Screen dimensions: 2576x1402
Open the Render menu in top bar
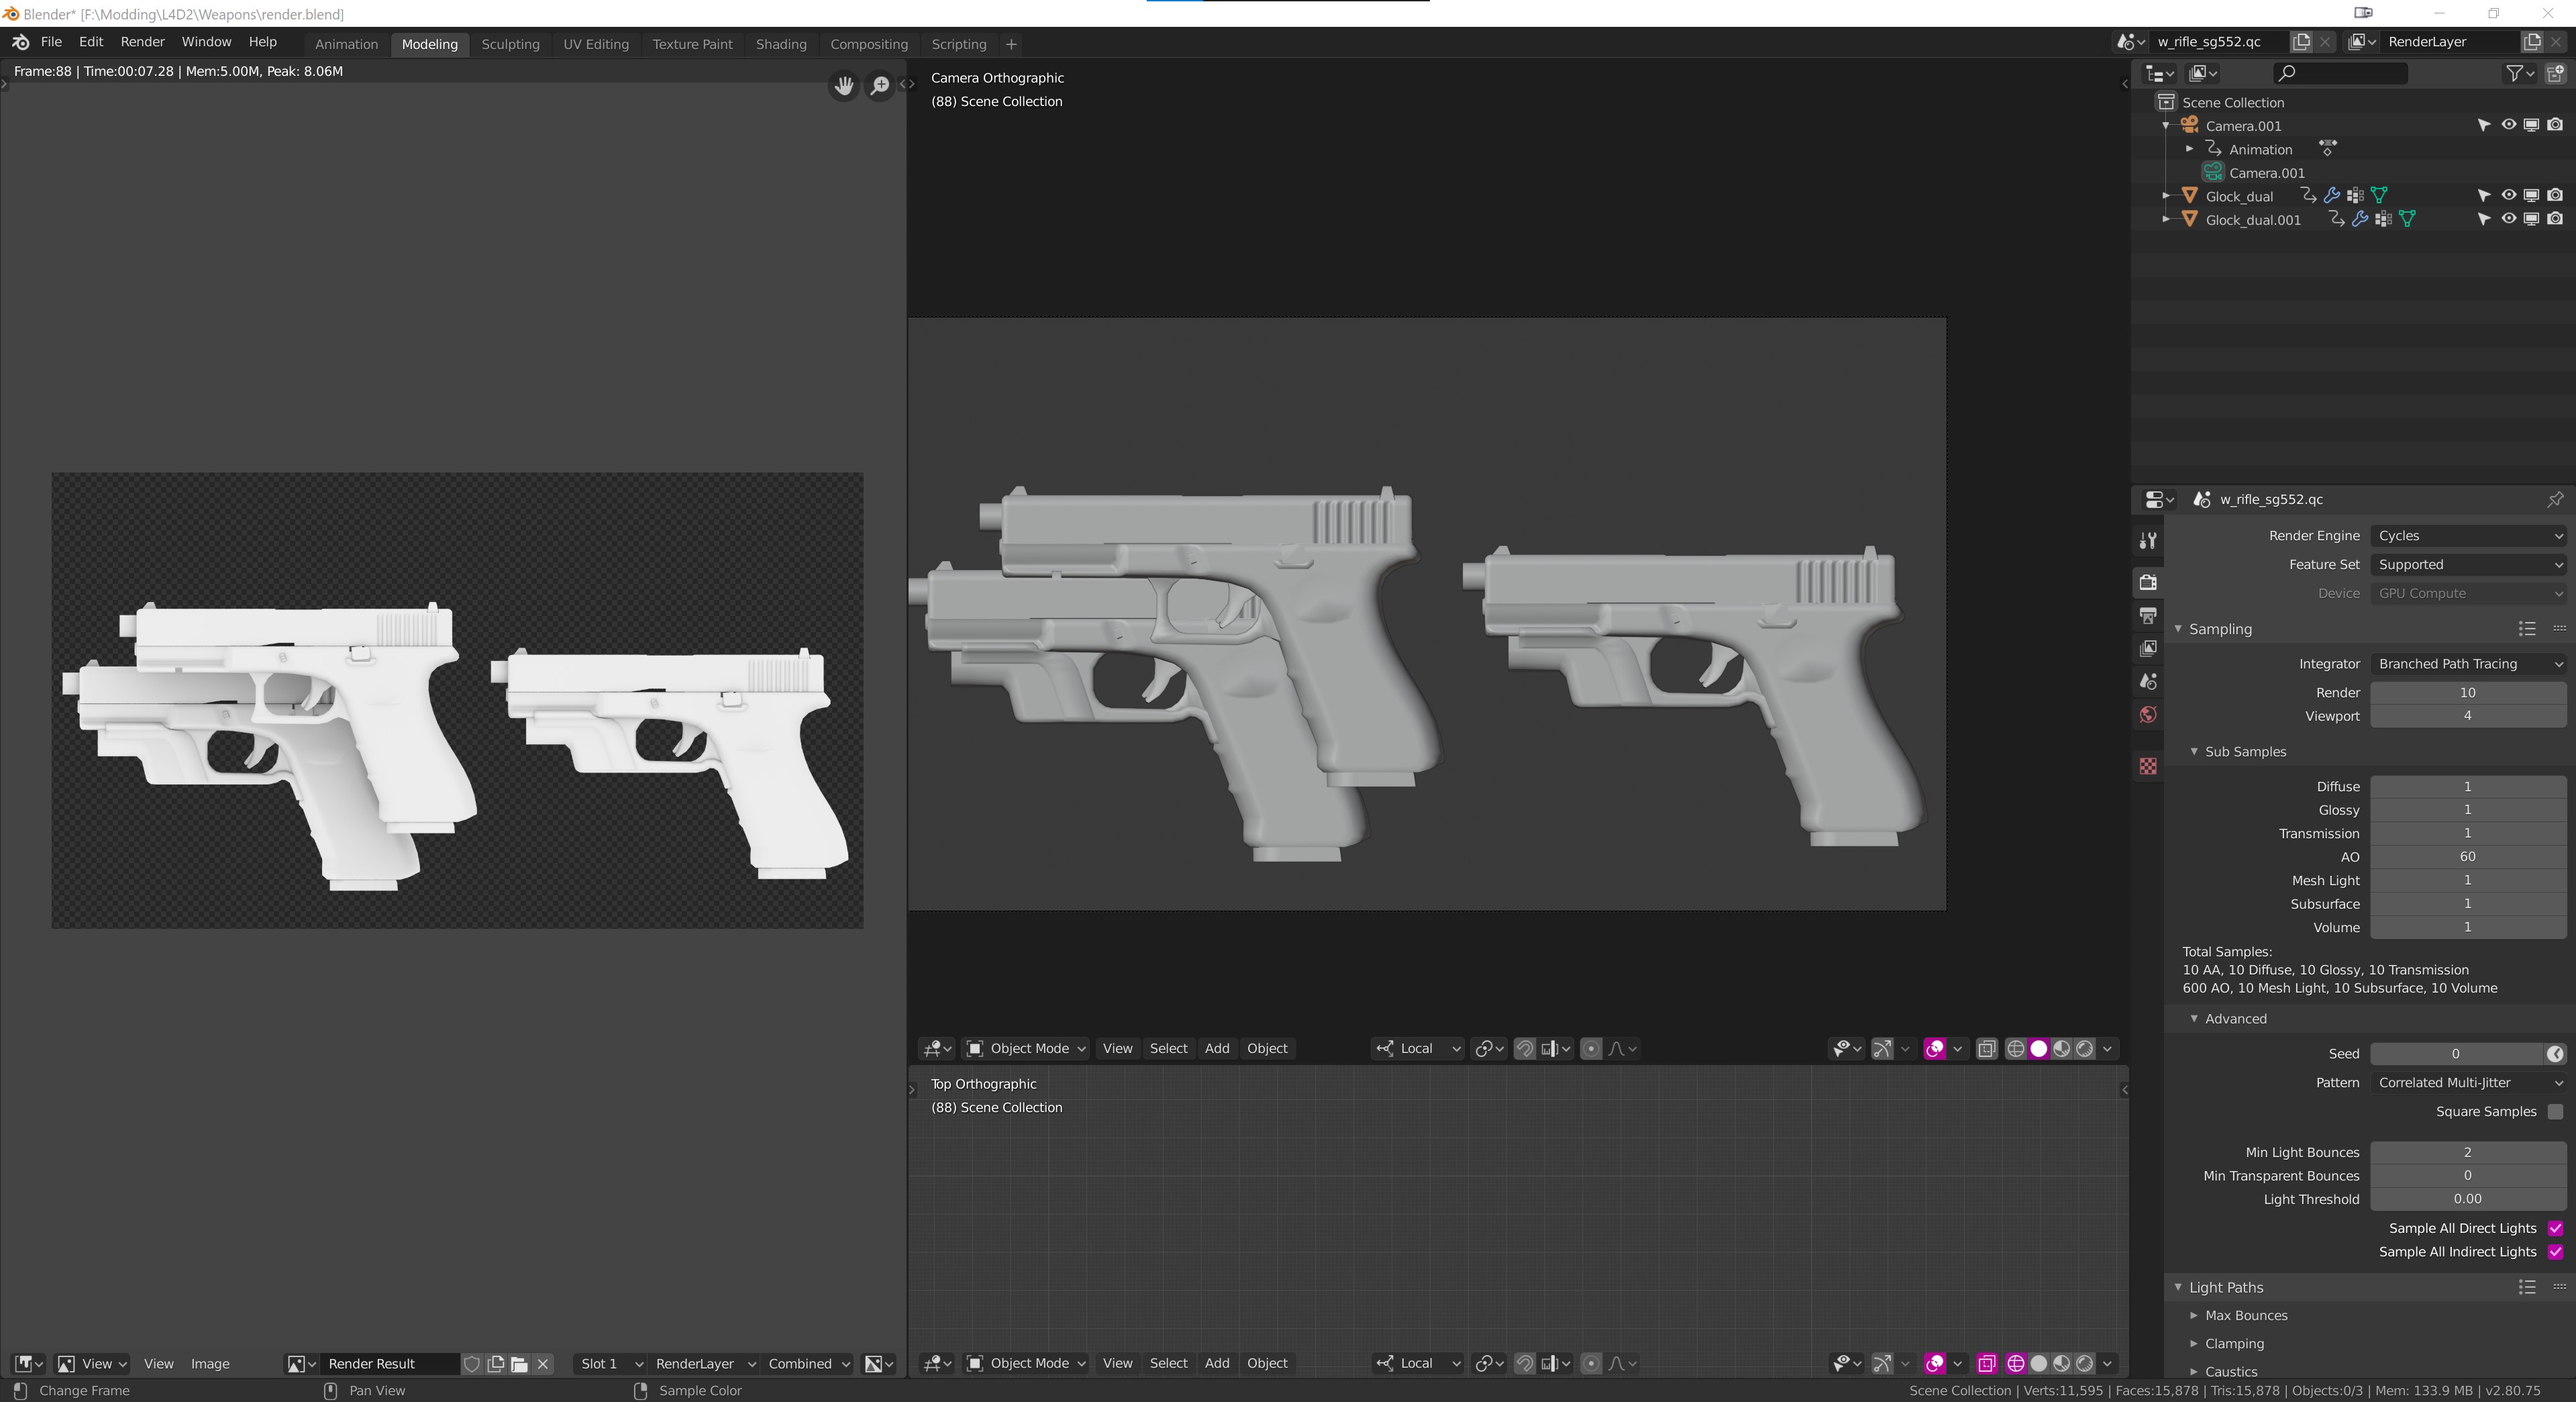(x=142, y=42)
